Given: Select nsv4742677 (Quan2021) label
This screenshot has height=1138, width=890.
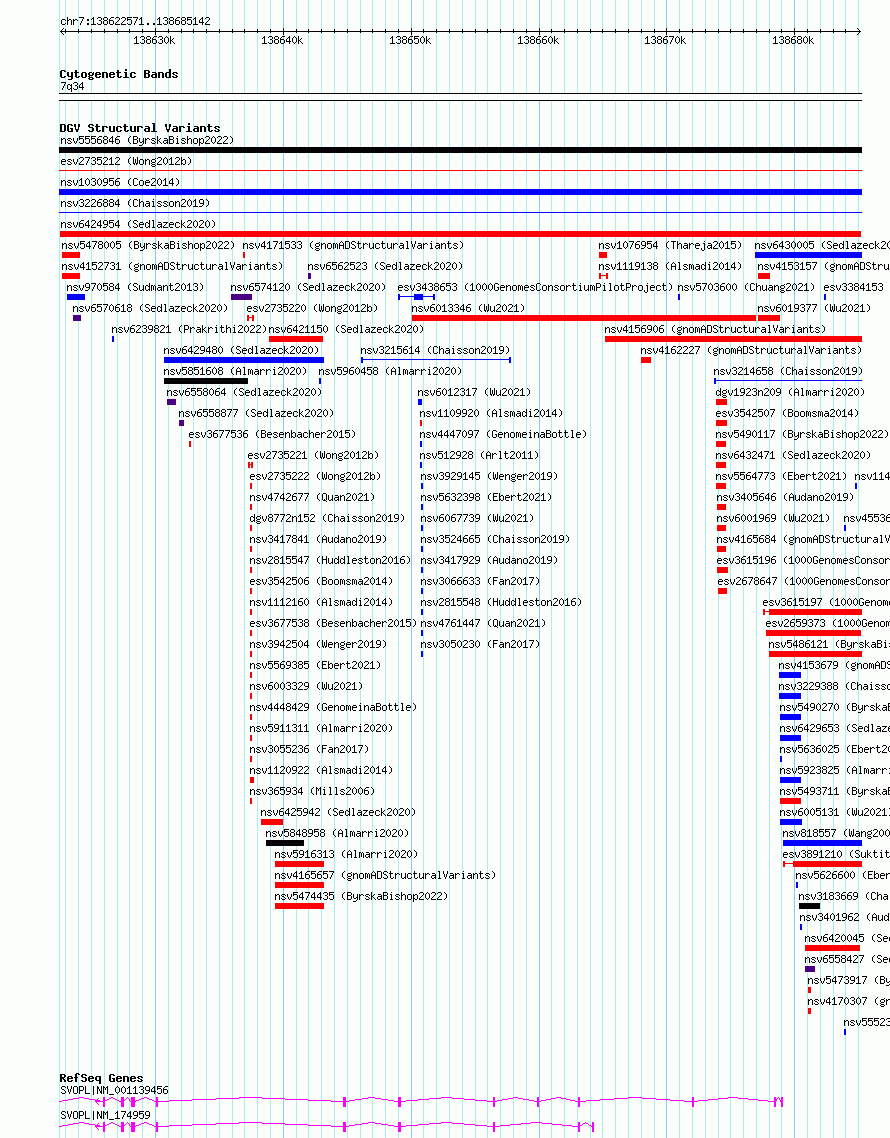Looking at the screenshot, I should [312, 498].
